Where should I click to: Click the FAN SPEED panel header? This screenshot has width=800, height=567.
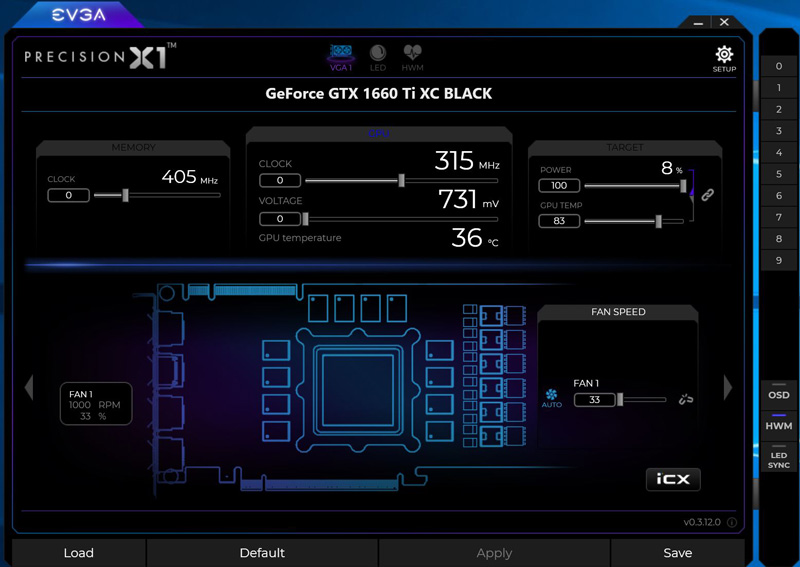coord(618,312)
